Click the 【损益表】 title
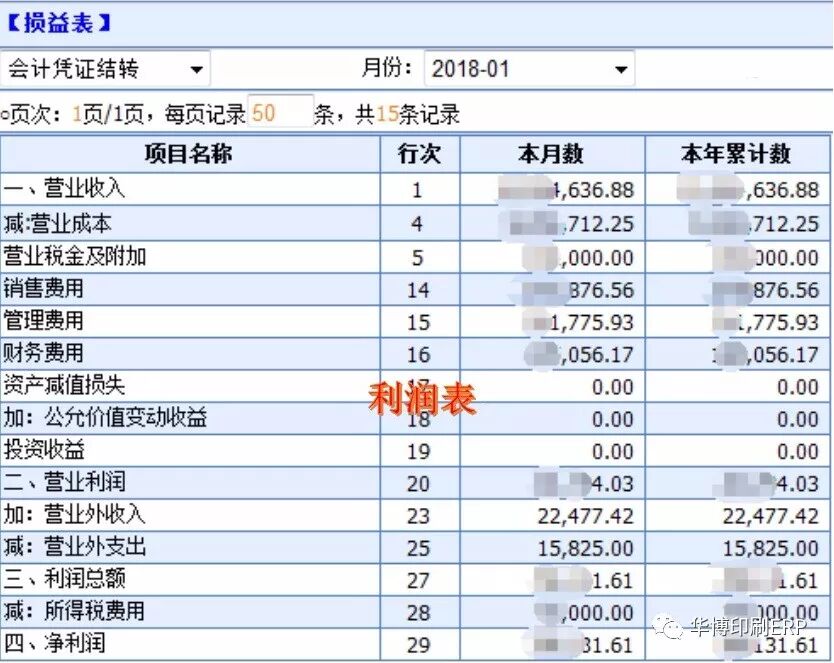 (59, 23)
